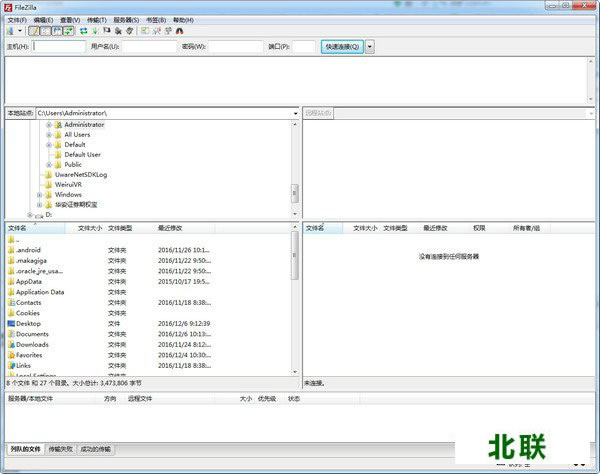Select the Cookies entry
Image resolution: width=600 pixels, height=474 pixels.
click(28, 313)
